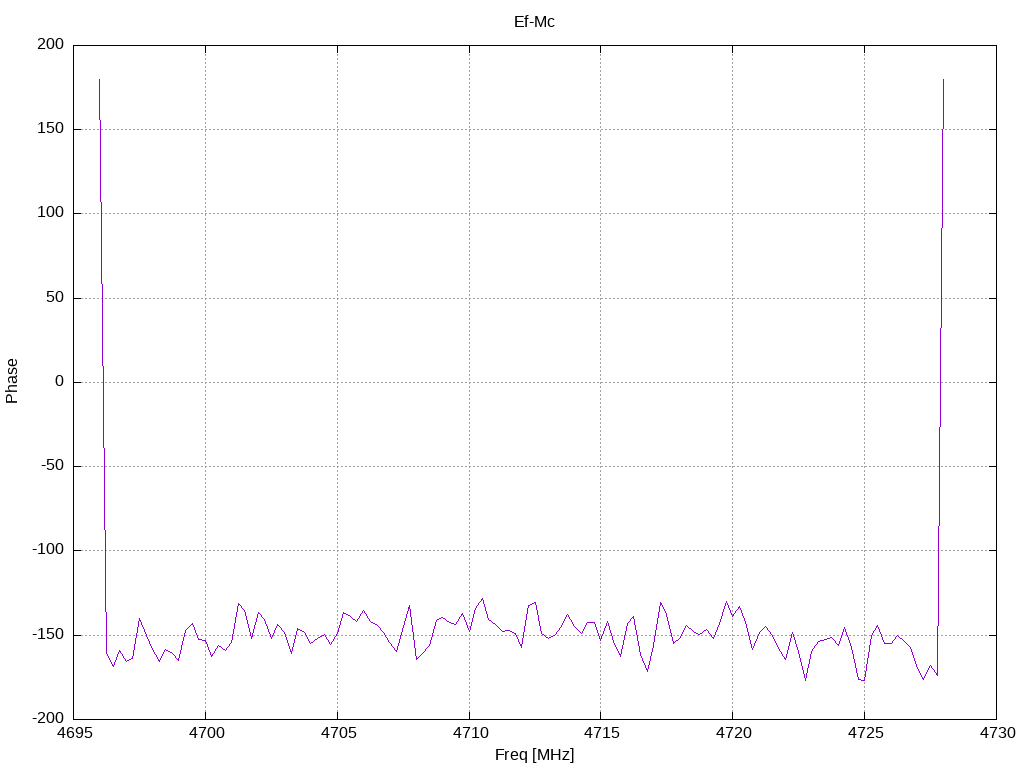The height and width of the screenshot is (768, 1024).
Task: Click the -100 y-axis tick label
Action: pyautogui.click(x=48, y=550)
